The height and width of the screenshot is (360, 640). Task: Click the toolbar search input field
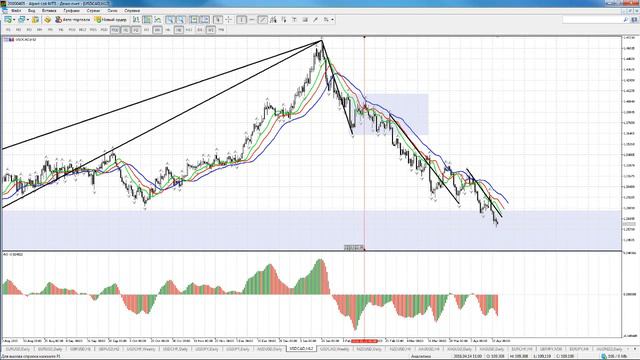(592, 20)
